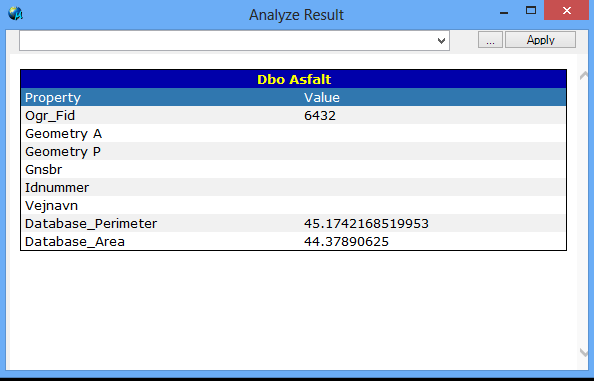Click the ellipsis (...) browse button
This screenshot has width=594, height=381.
pos(490,40)
